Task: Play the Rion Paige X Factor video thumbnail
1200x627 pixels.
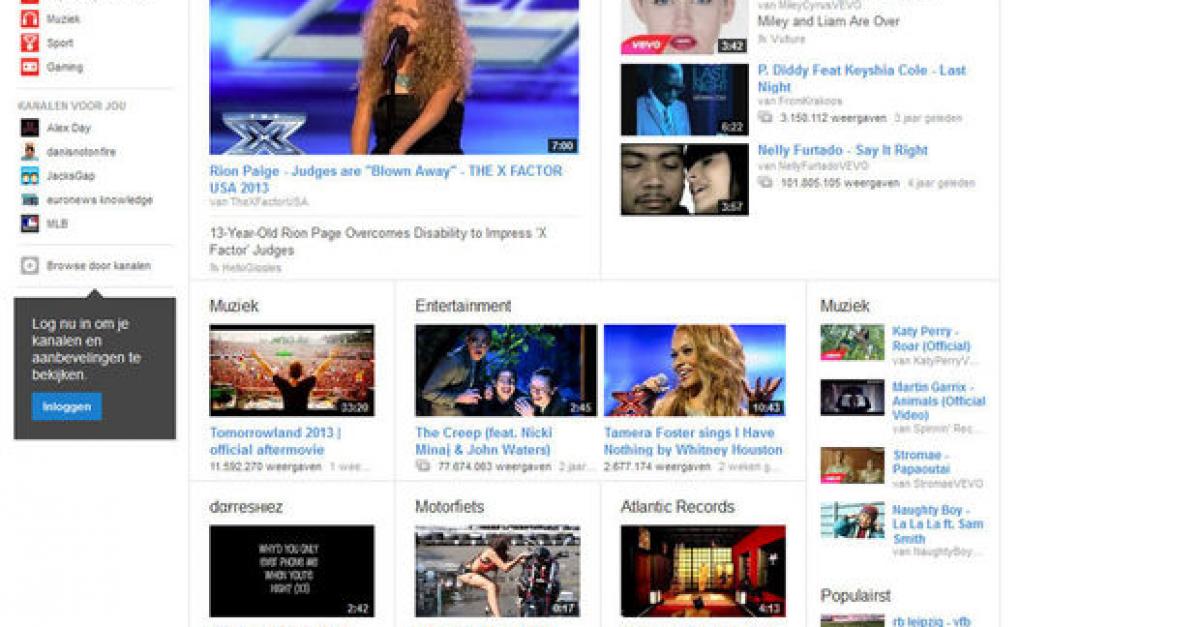Action: click(394, 77)
